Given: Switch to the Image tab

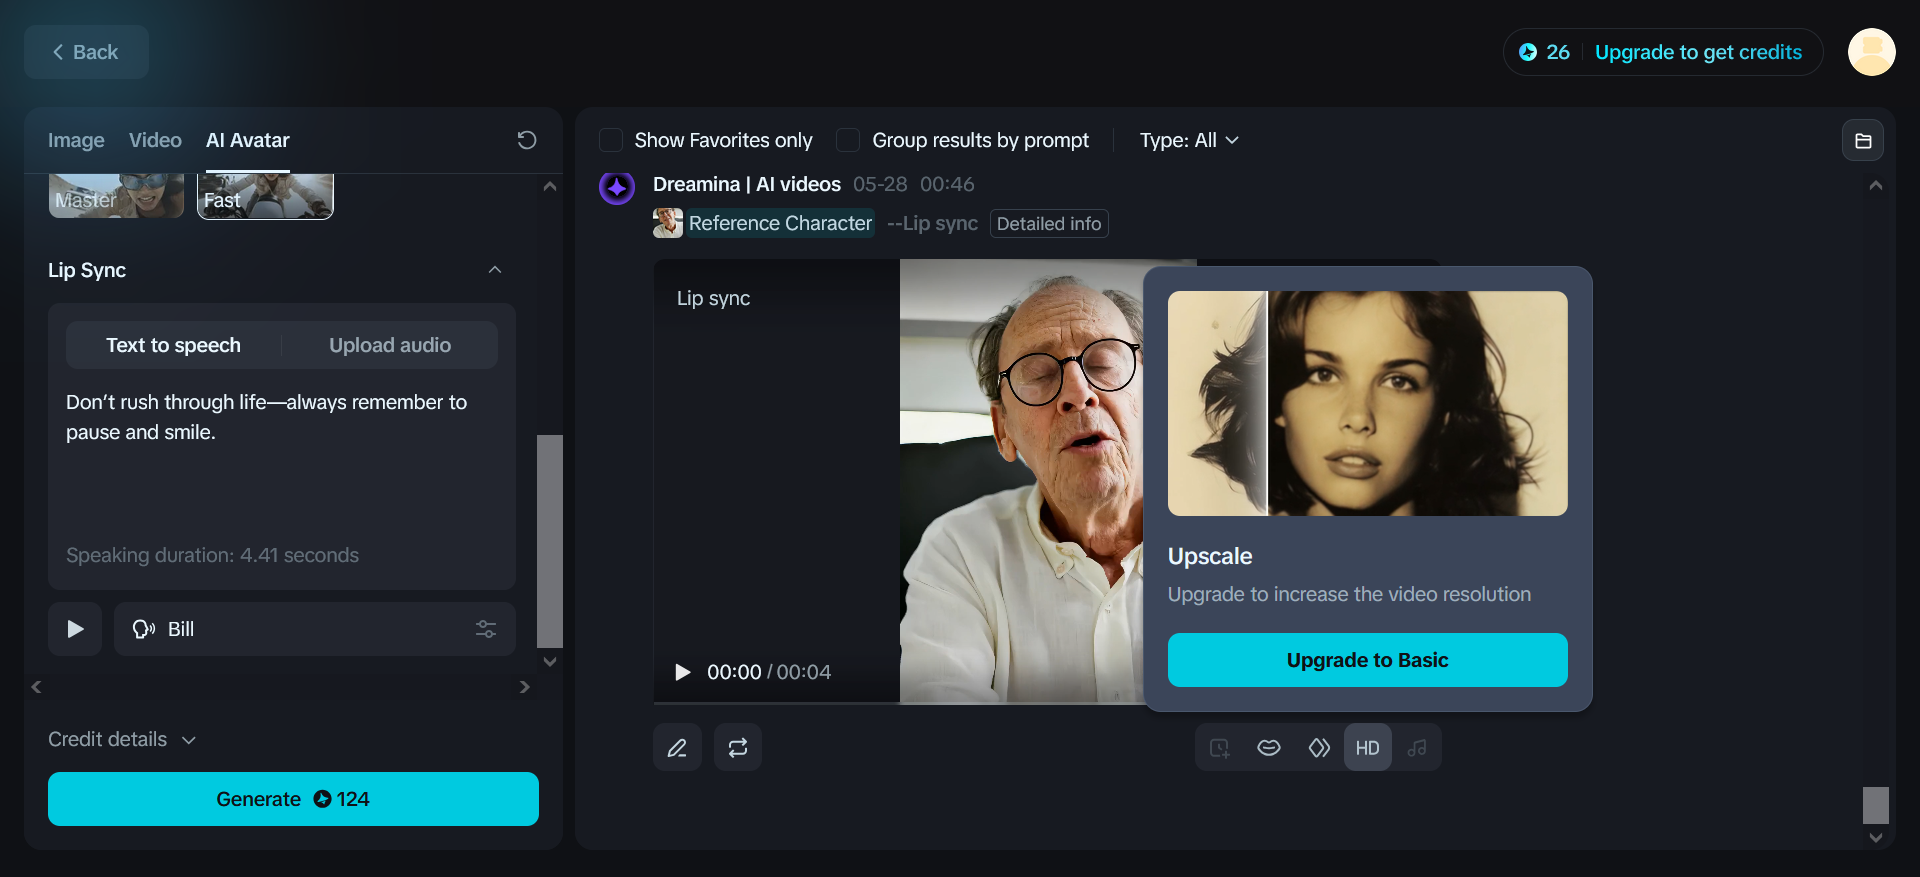Looking at the screenshot, I should coord(76,140).
